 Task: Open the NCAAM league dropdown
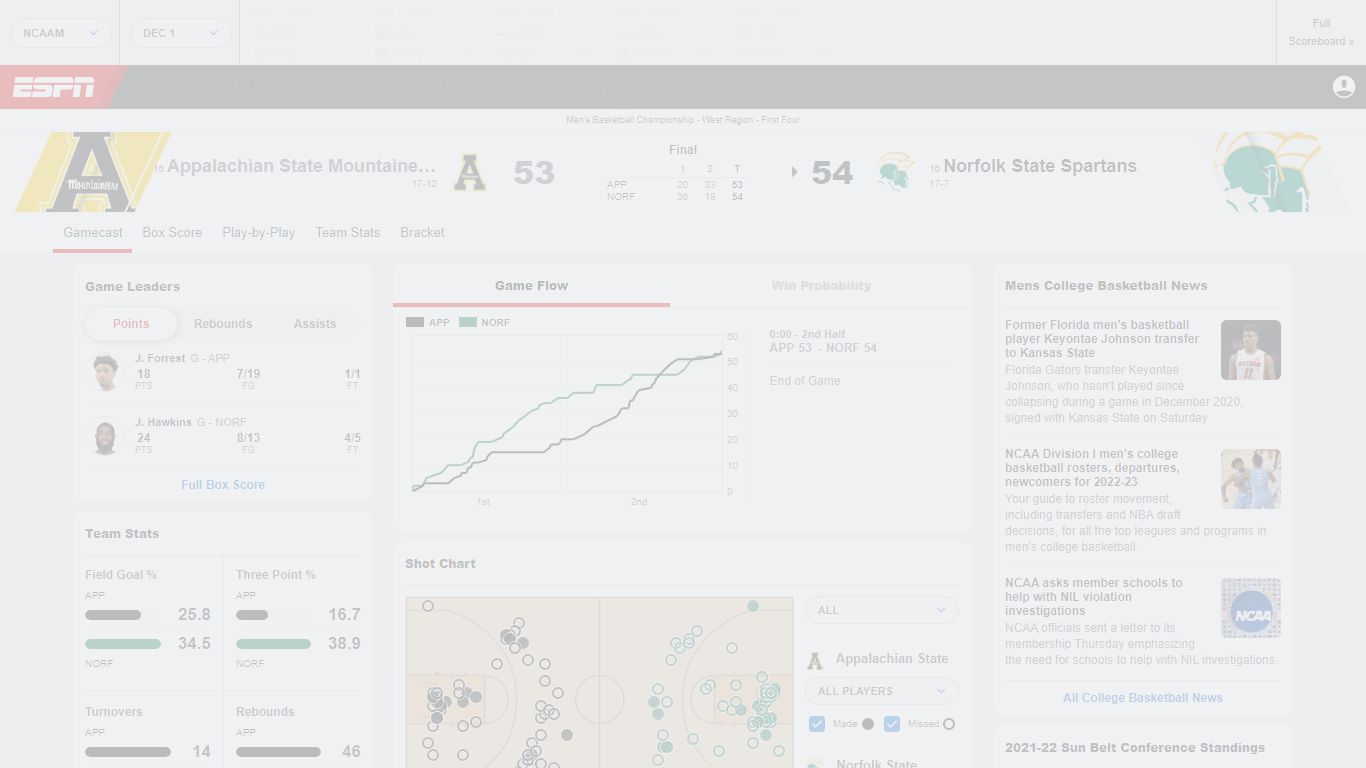click(60, 33)
